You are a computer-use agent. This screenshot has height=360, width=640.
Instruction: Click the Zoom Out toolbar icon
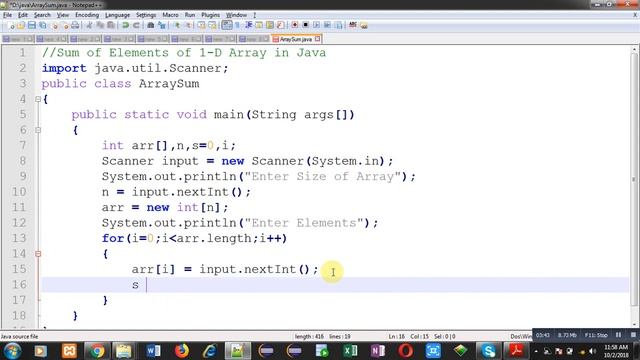pyautogui.click(x=188, y=25)
